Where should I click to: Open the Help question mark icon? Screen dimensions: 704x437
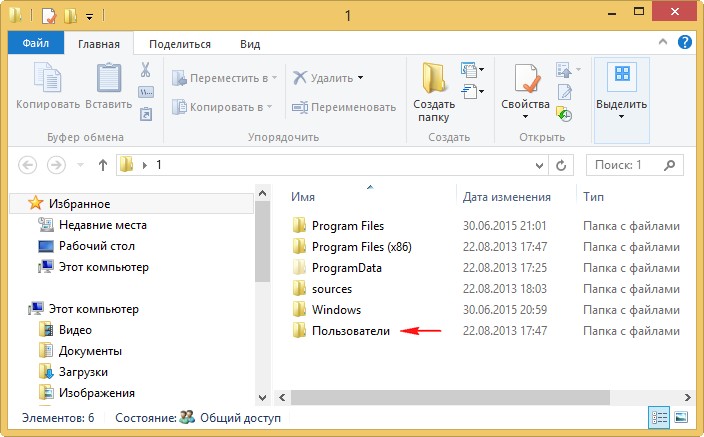685,43
